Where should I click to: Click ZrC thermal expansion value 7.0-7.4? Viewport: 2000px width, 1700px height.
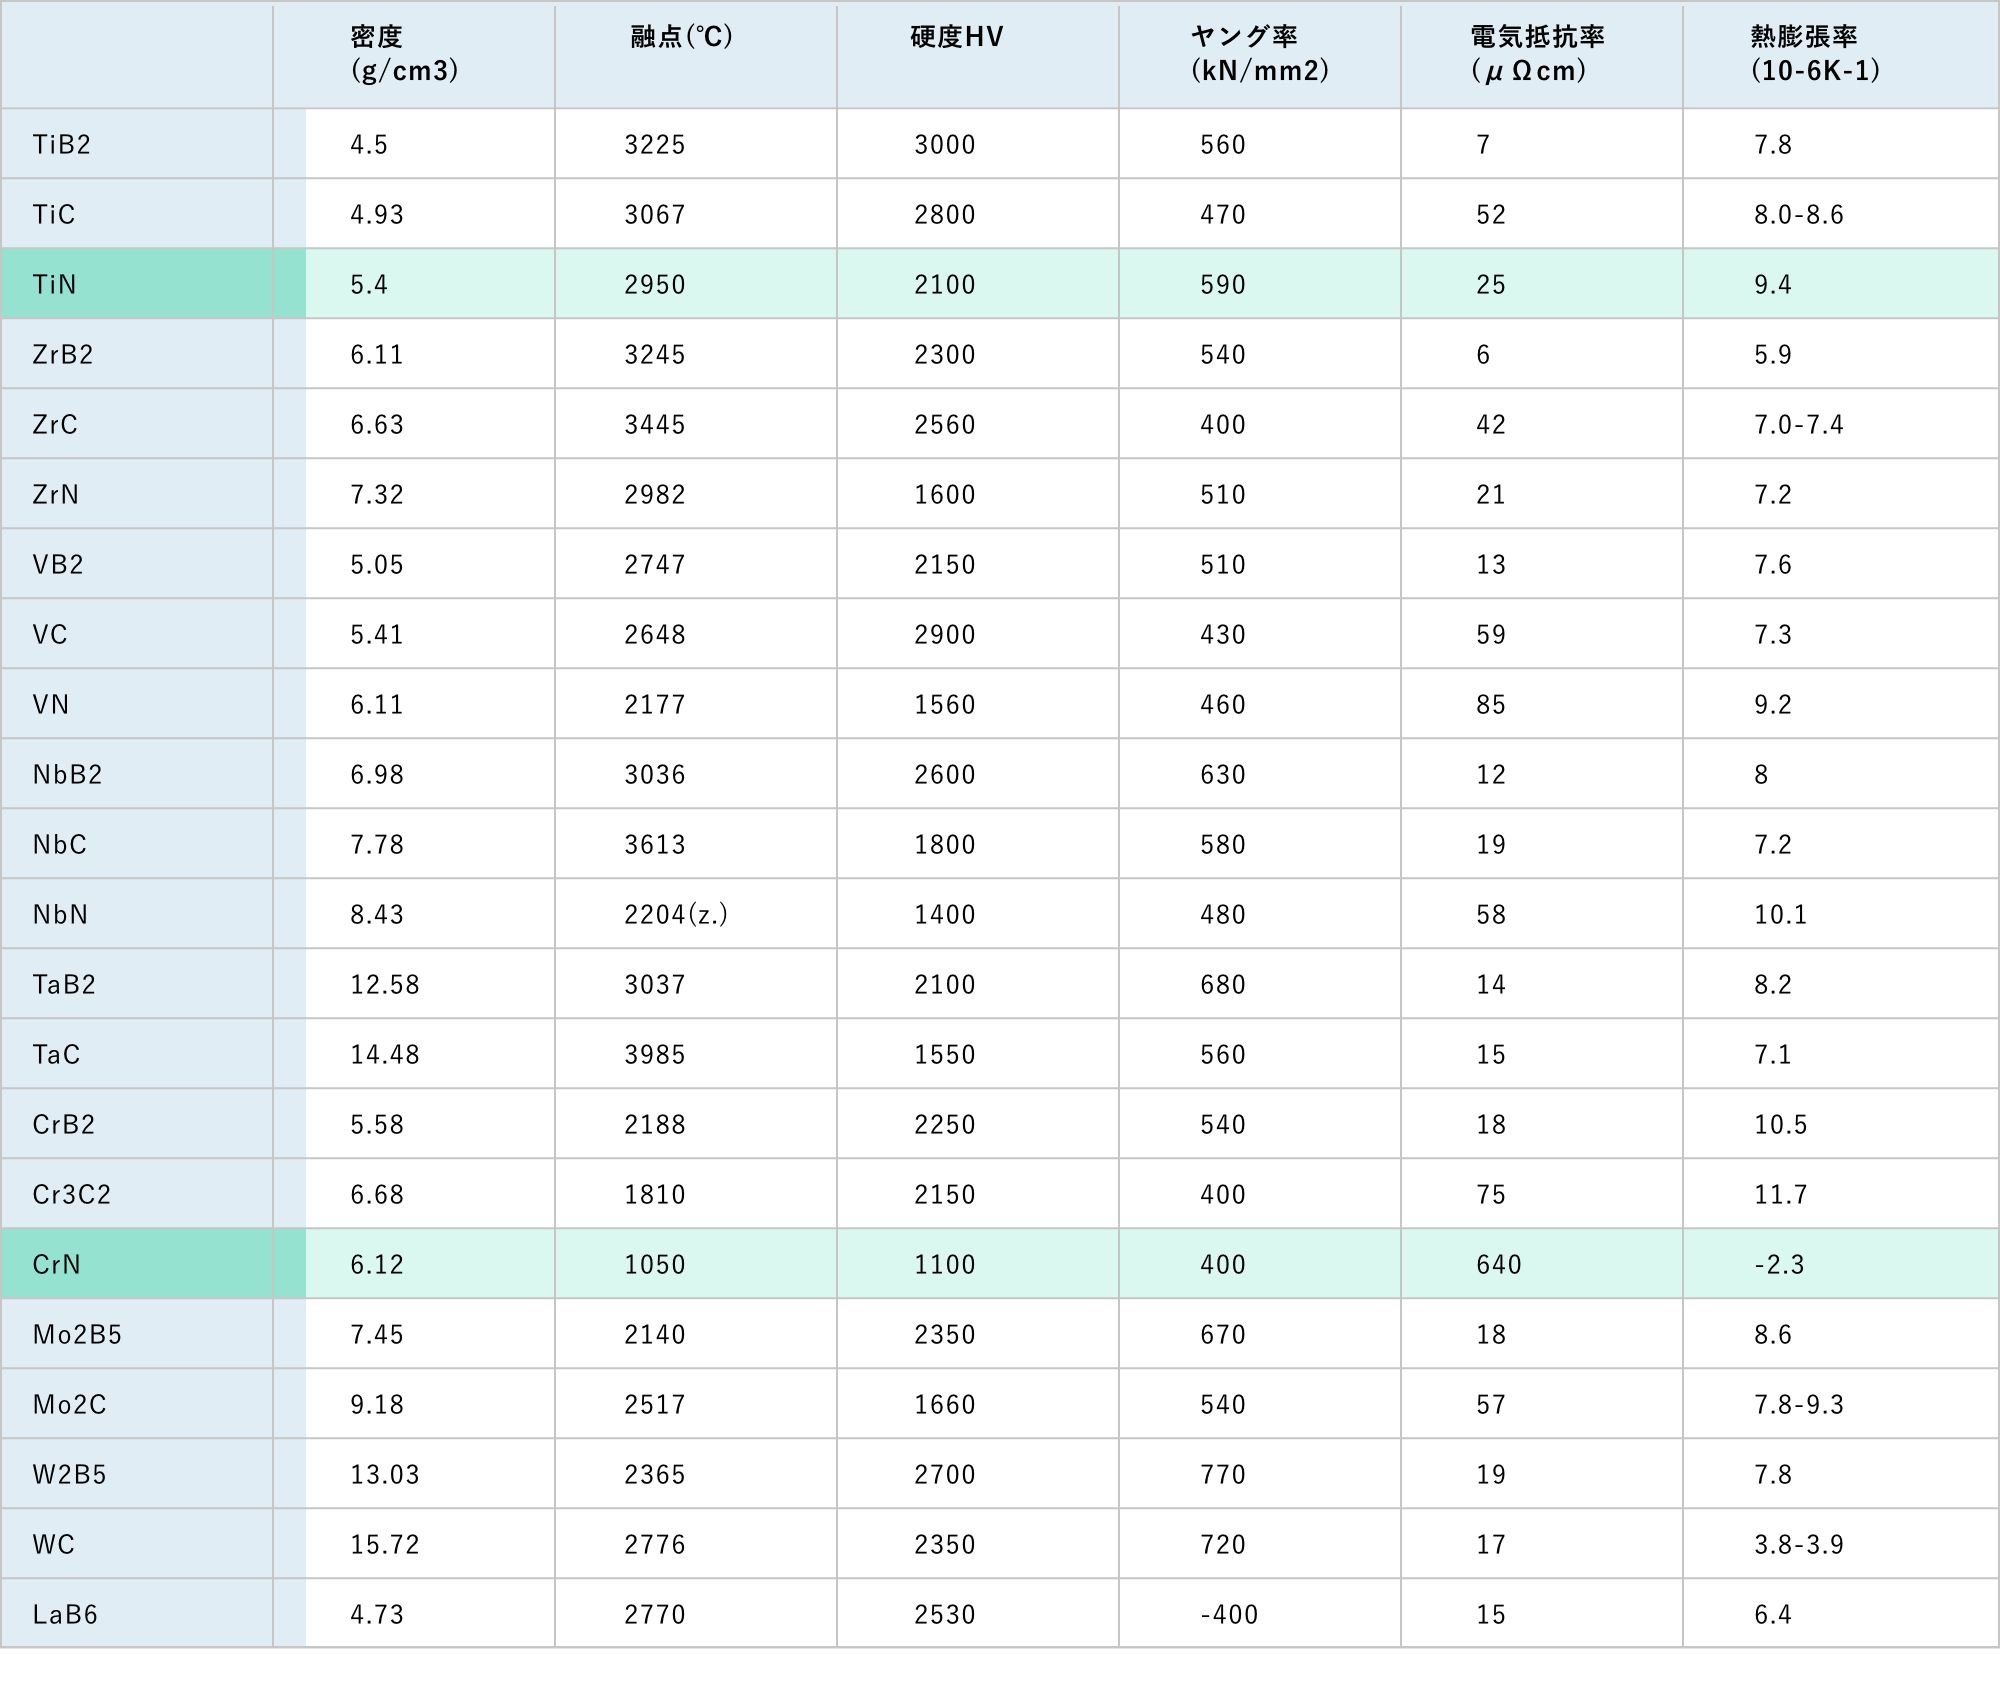click(1799, 425)
